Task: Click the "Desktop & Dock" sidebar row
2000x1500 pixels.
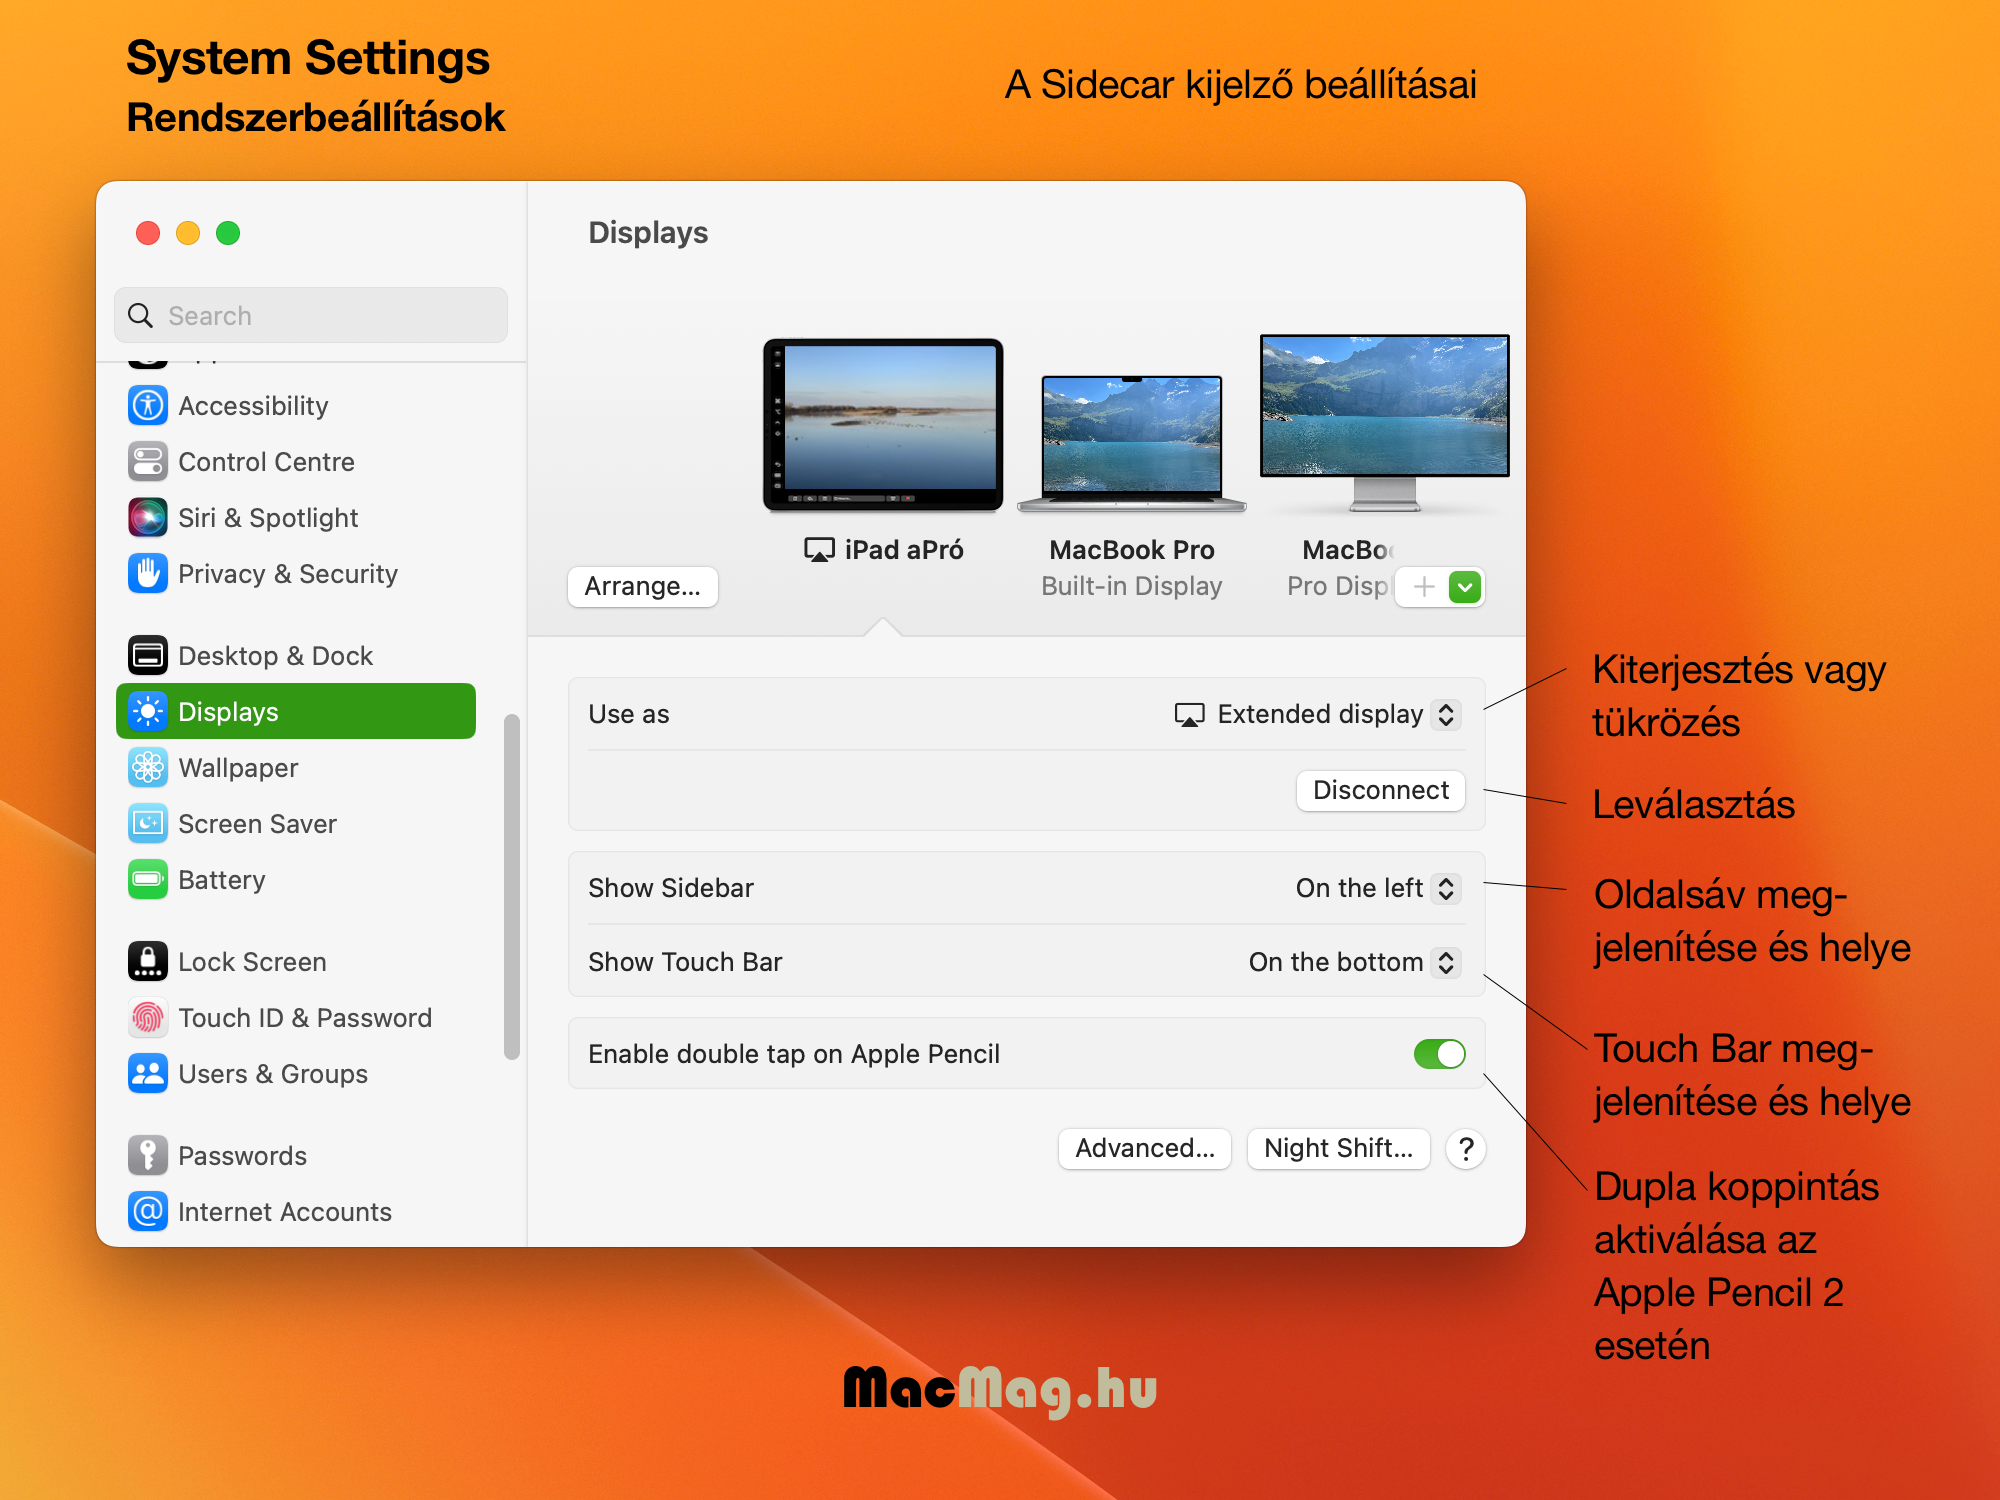Action: pos(296,656)
